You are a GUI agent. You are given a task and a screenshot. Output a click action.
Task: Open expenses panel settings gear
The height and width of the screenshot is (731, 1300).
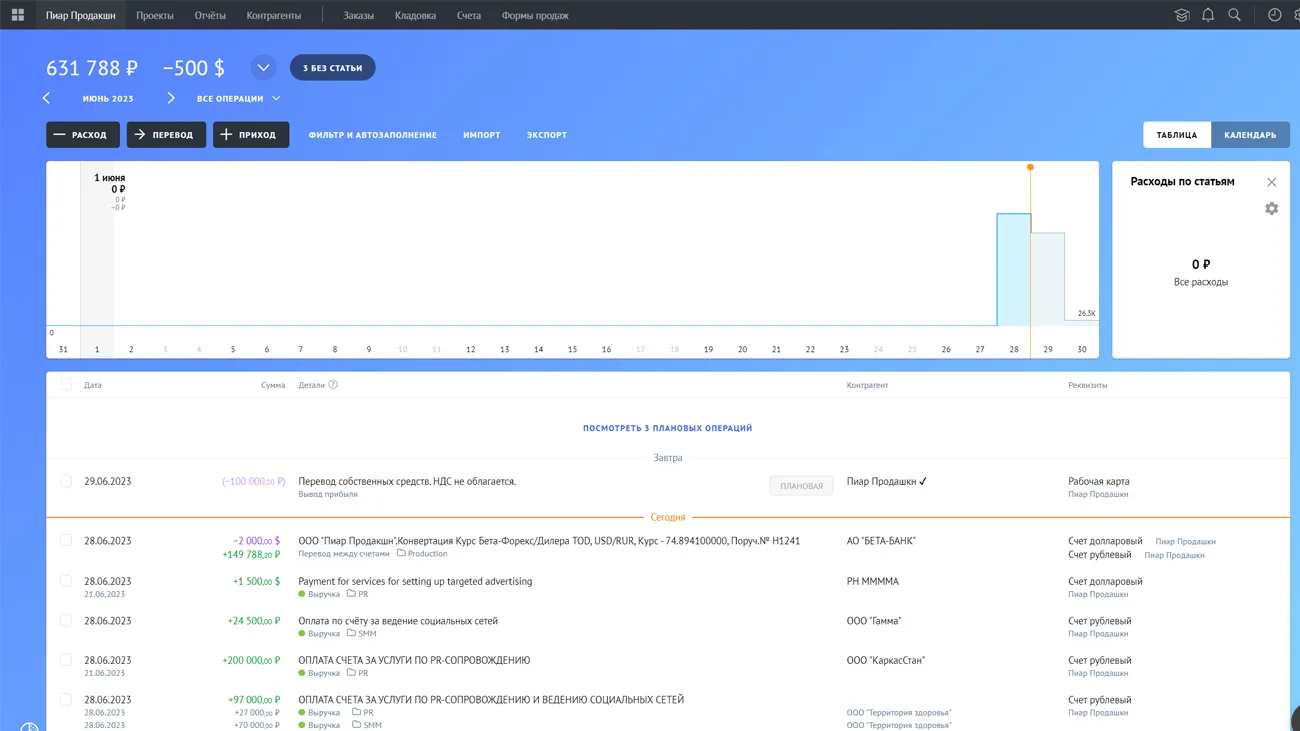[1271, 209]
